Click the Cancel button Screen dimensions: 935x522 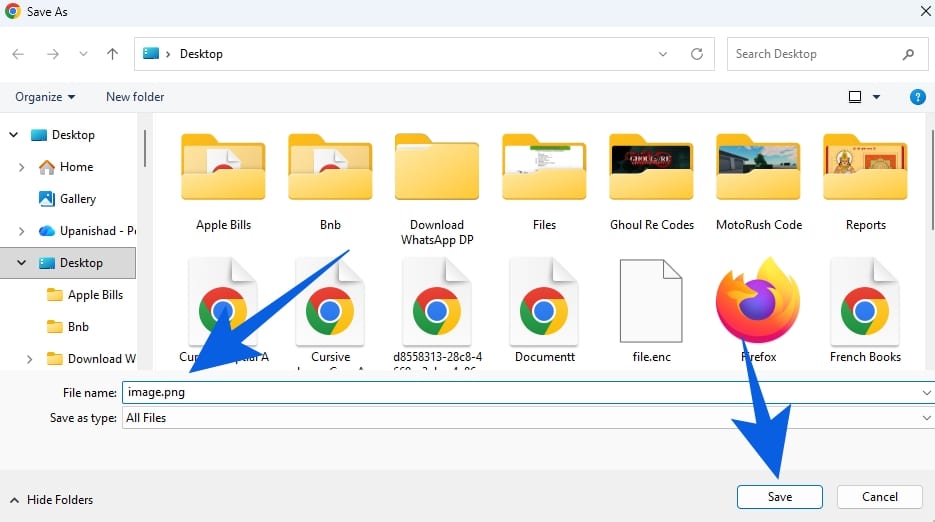tap(880, 497)
